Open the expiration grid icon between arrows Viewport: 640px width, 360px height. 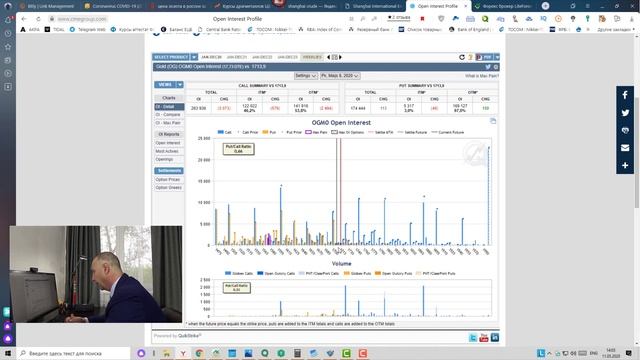(335, 57)
